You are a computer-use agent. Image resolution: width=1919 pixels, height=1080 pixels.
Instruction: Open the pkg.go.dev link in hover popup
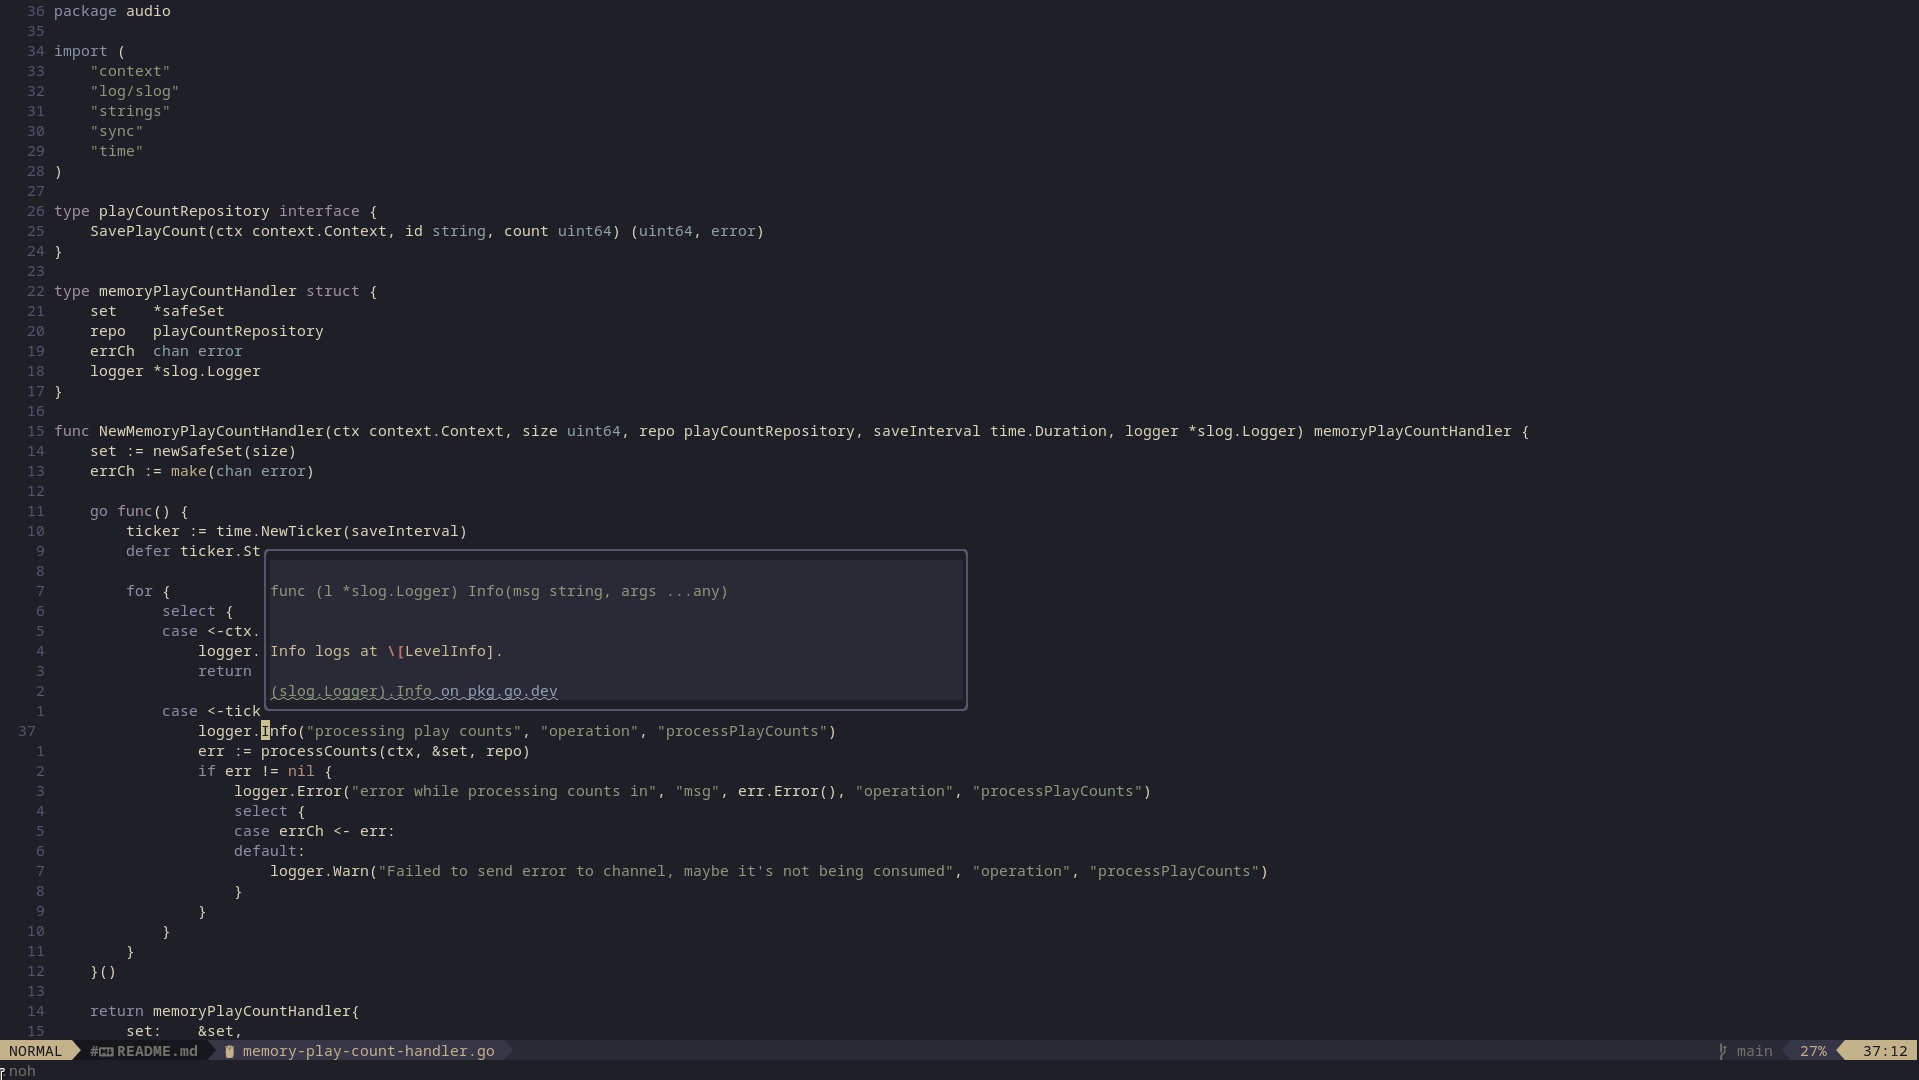[x=414, y=691]
